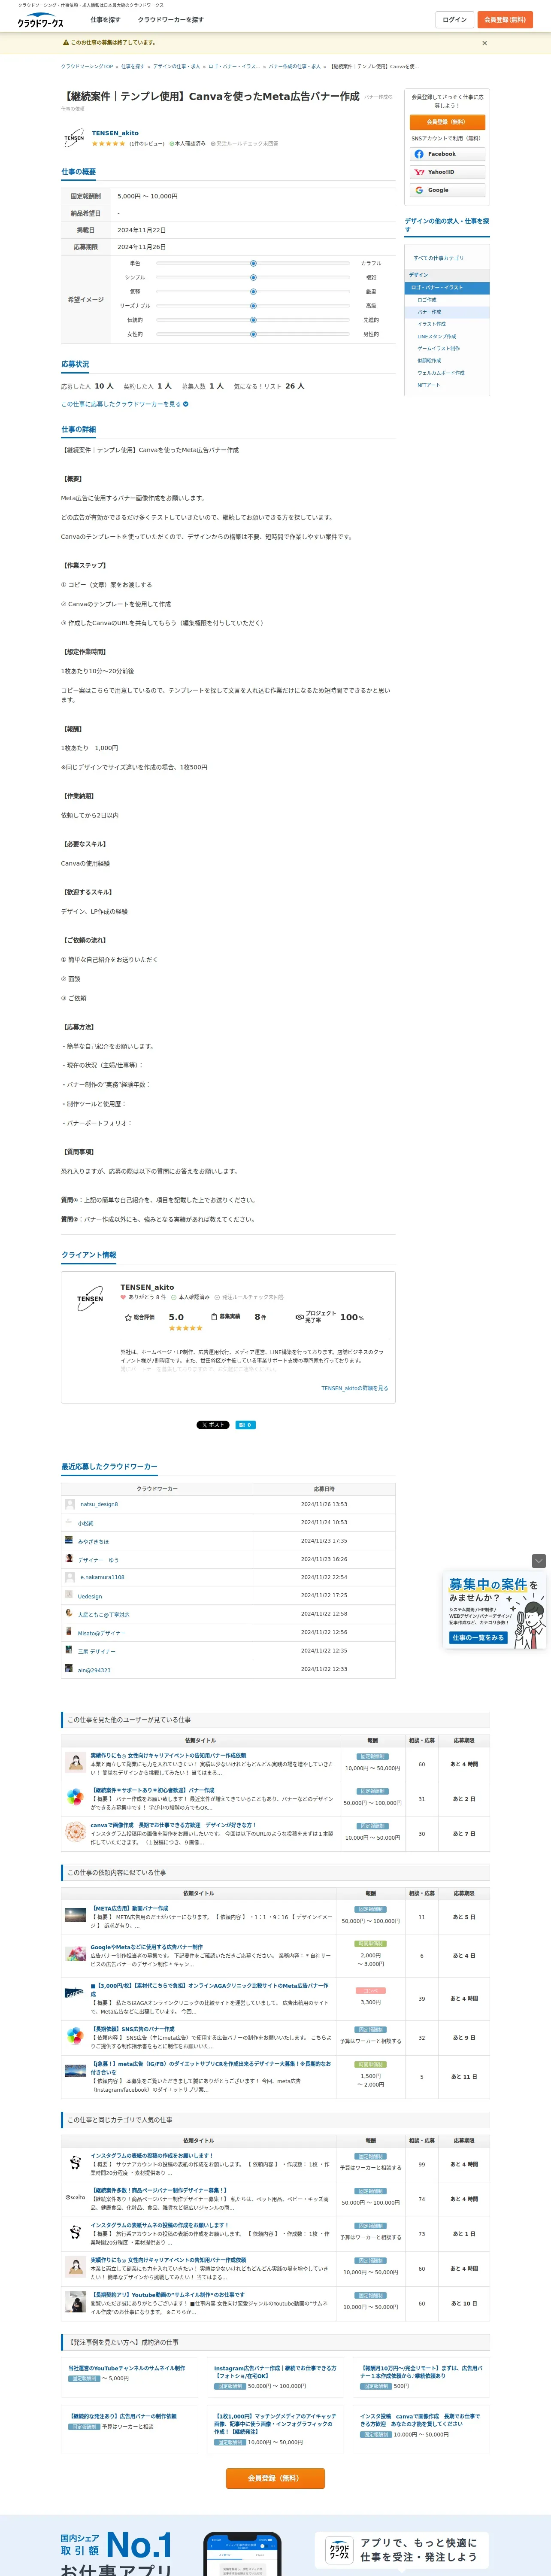Click orange 会員登録(無料) sidebar button
Viewport: 551px width, 2576px height.
447,122
